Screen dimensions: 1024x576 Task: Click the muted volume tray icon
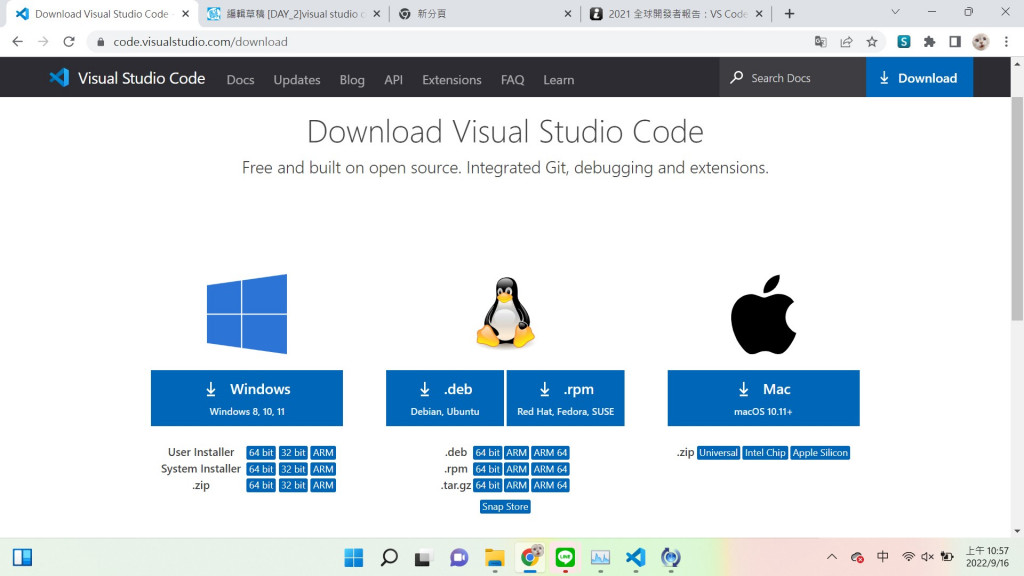pyautogui.click(x=927, y=557)
